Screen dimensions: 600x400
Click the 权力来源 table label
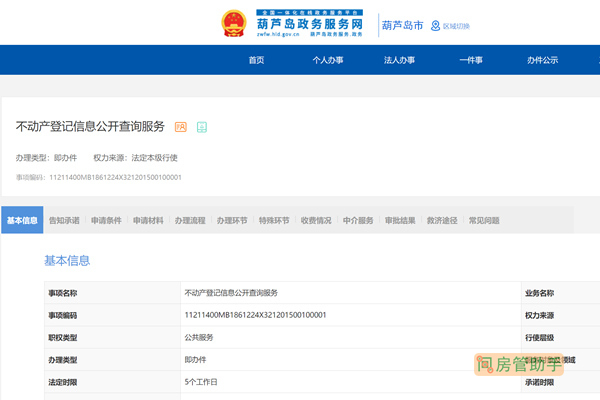540,315
